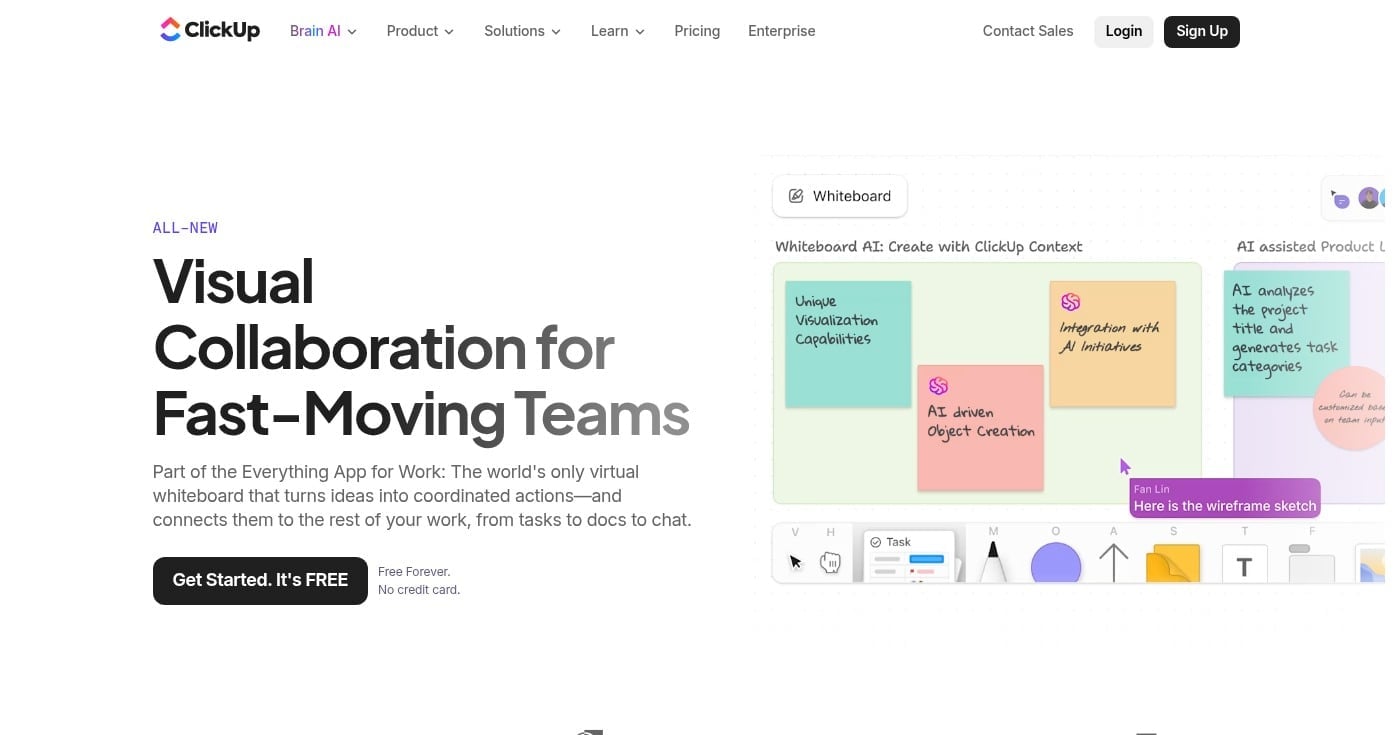Select the arrow connector tool

tap(1113, 562)
